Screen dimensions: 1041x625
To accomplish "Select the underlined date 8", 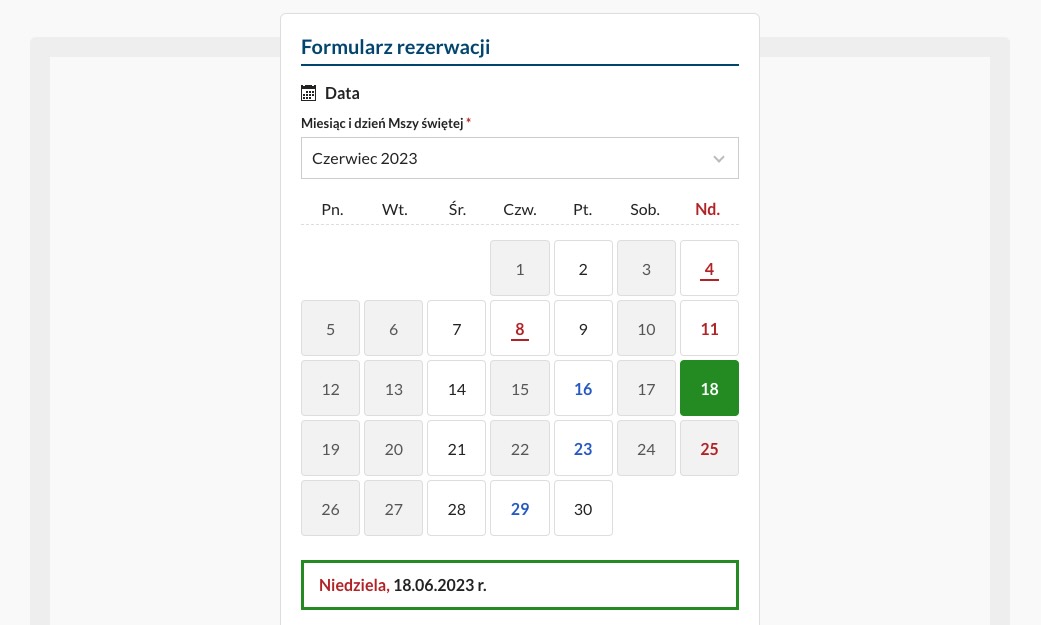I will tap(519, 328).
